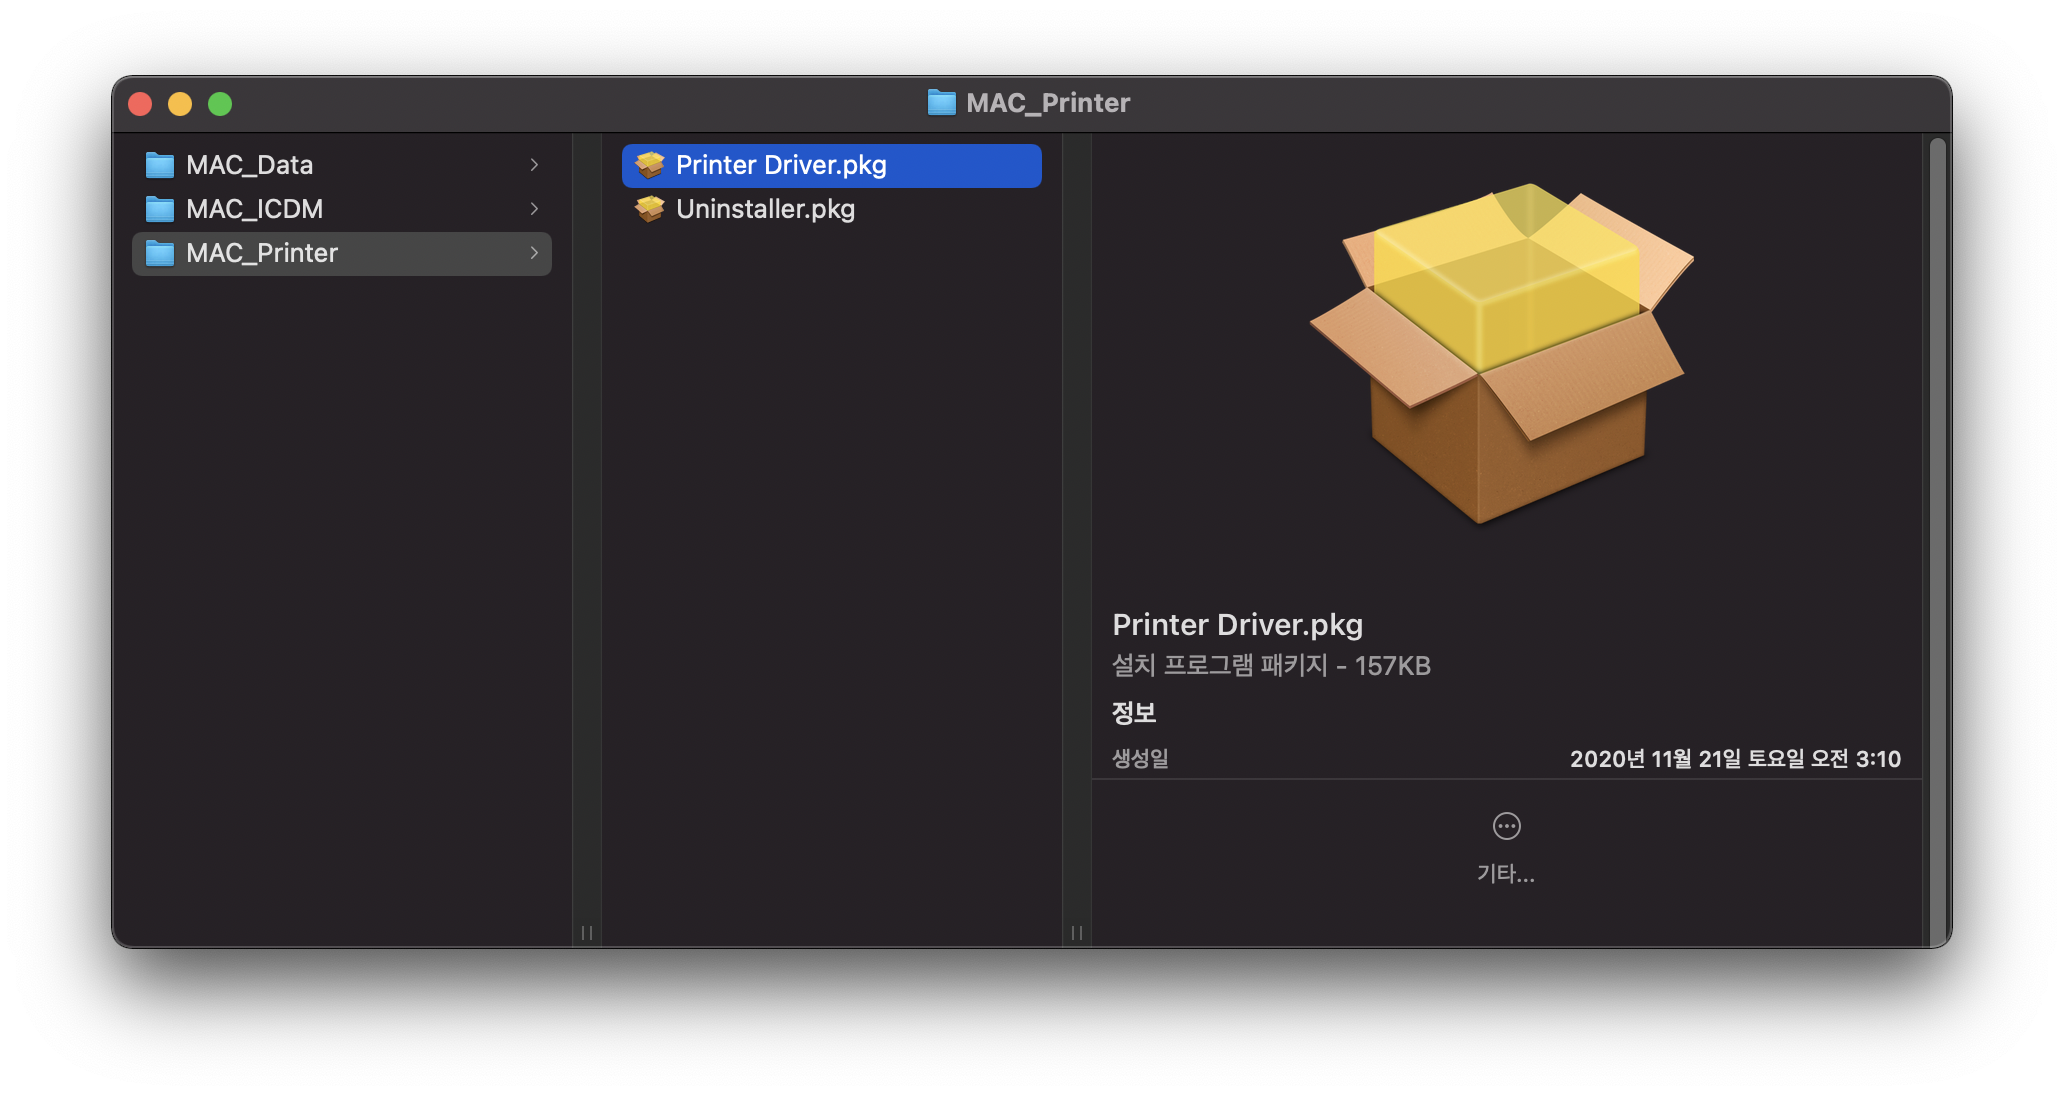Close the window with the red button
The width and height of the screenshot is (2064, 1096).
[x=140, y=104]
